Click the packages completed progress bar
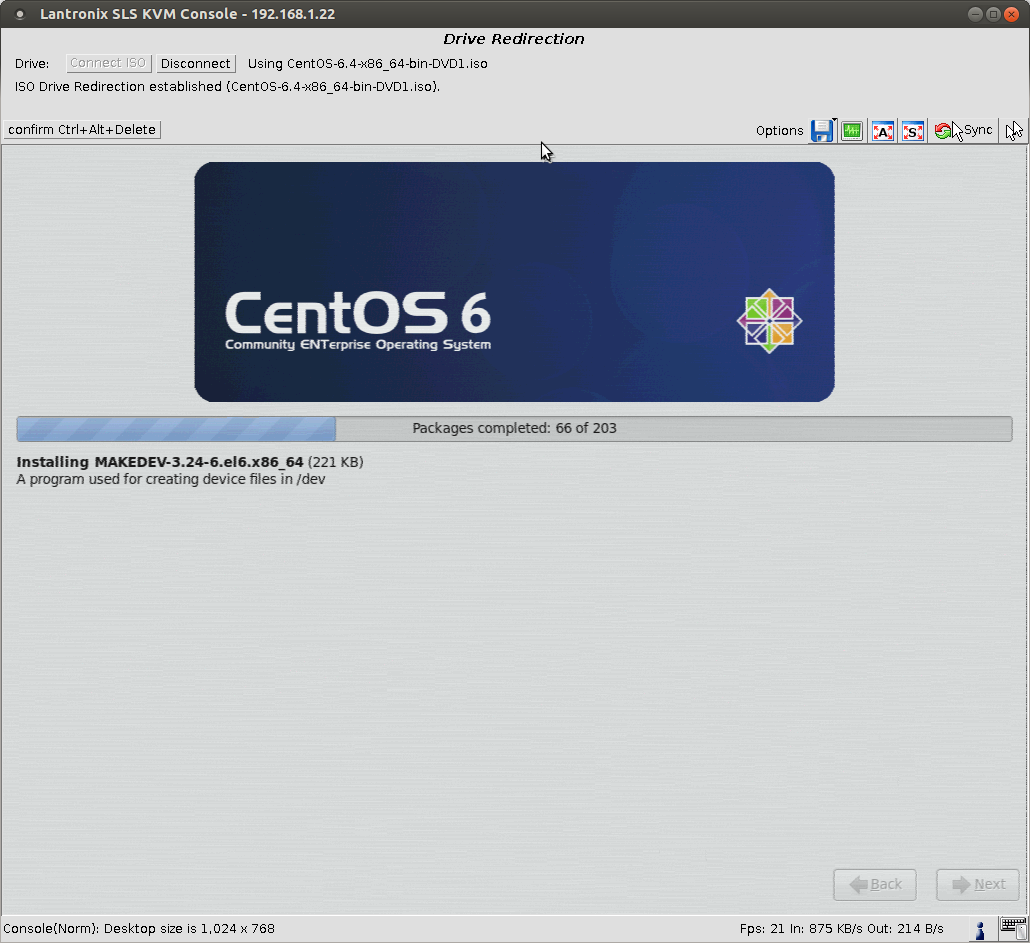The image size is (1030, 943). (514, 429)
